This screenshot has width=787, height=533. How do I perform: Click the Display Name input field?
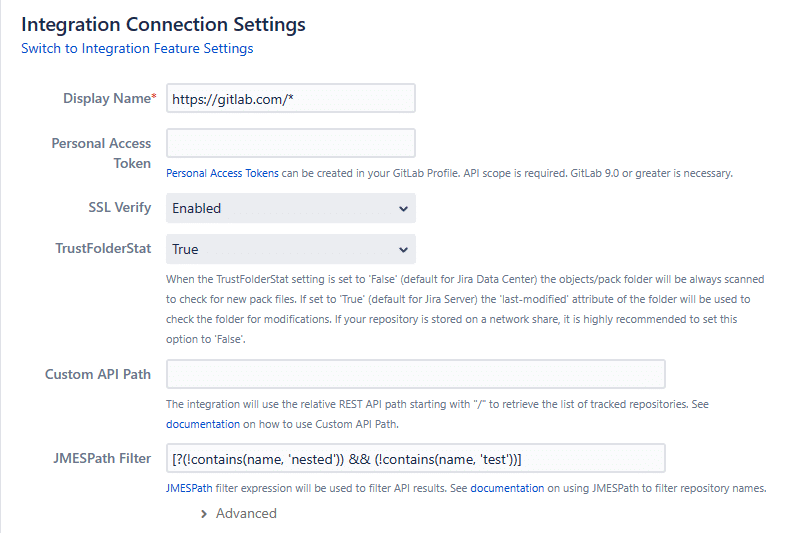[290, 98]
